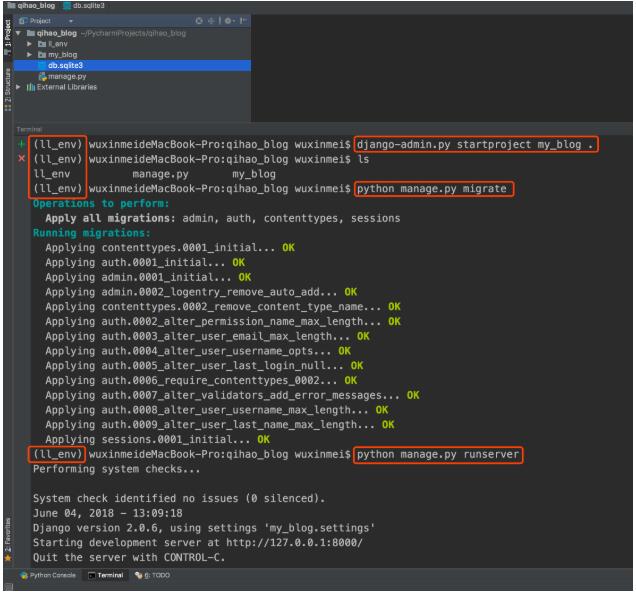Select manage.py in project tree

coord(67,76)
